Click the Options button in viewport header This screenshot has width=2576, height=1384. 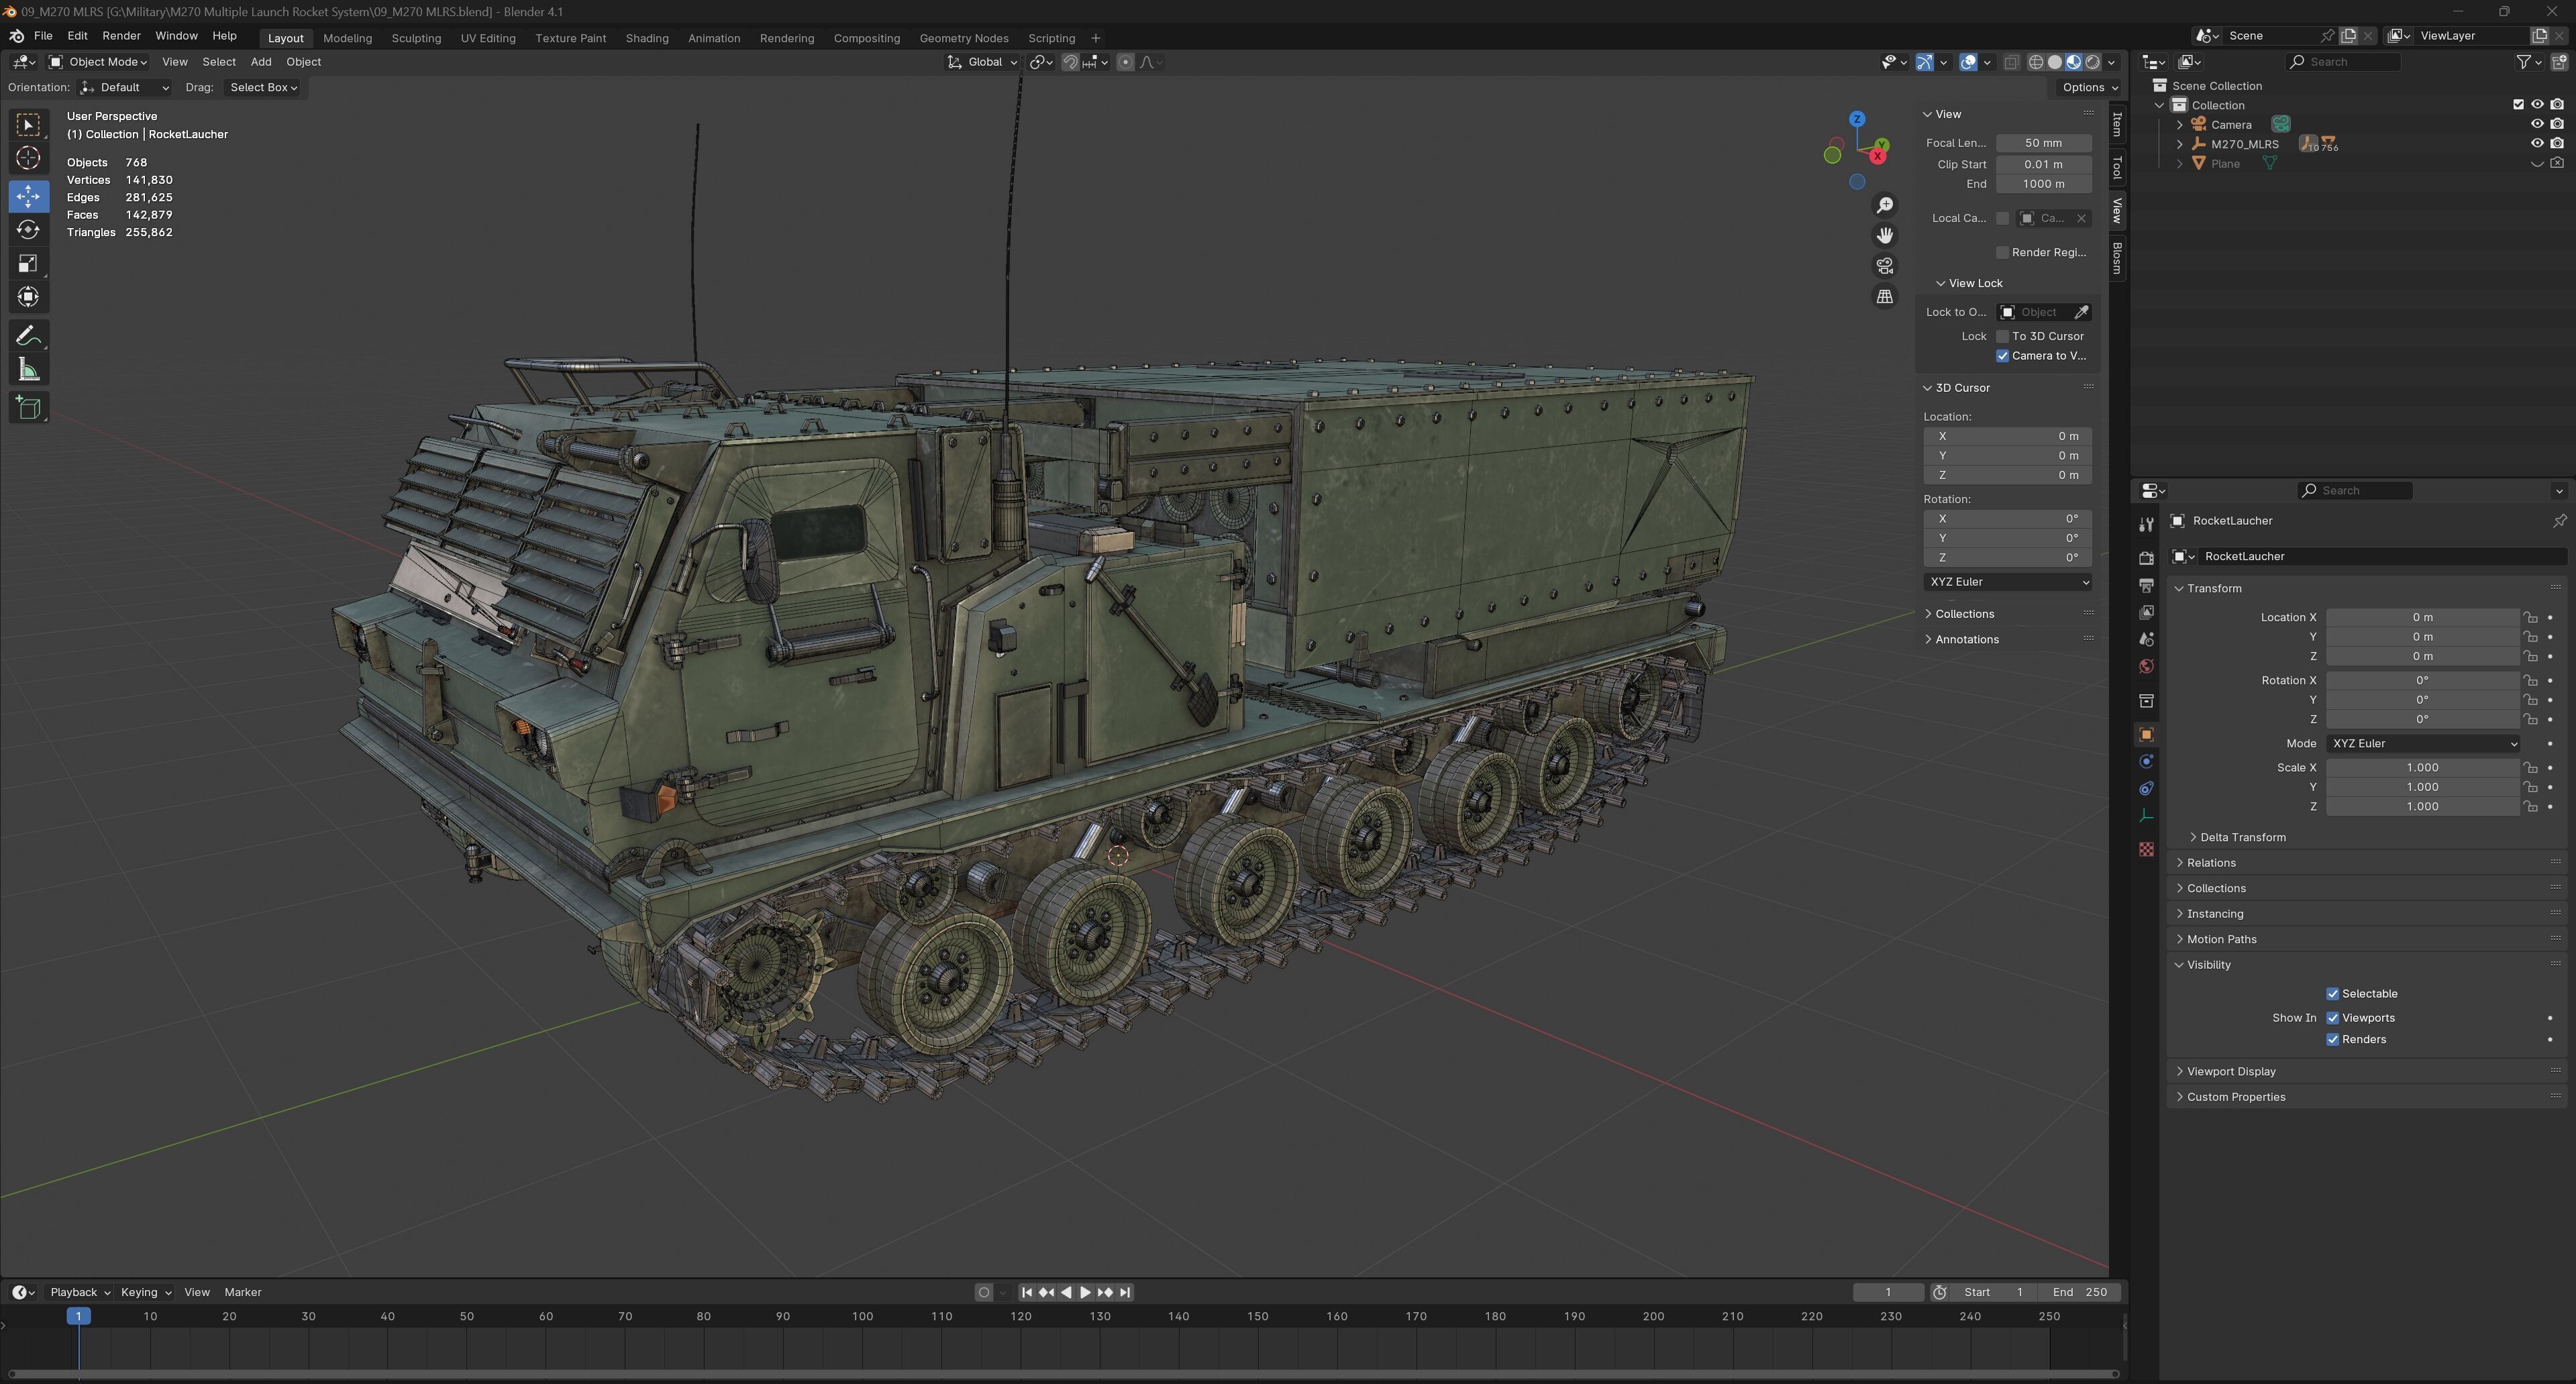click(2089, 88)
